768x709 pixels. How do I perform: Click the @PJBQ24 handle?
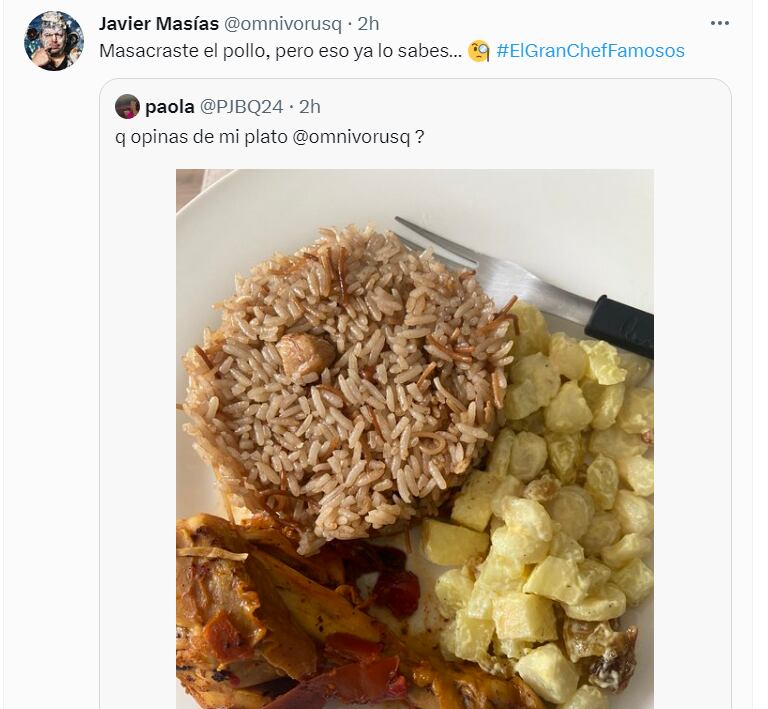[x=242, y=106]
